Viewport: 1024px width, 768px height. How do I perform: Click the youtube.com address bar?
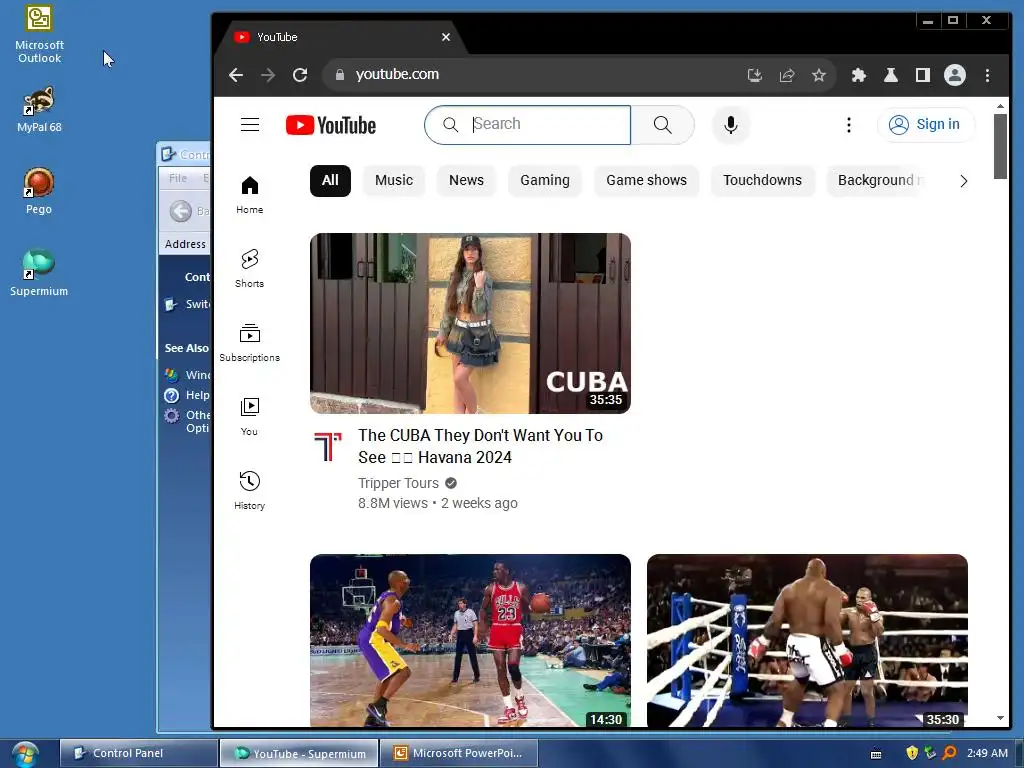coord(536,75)
